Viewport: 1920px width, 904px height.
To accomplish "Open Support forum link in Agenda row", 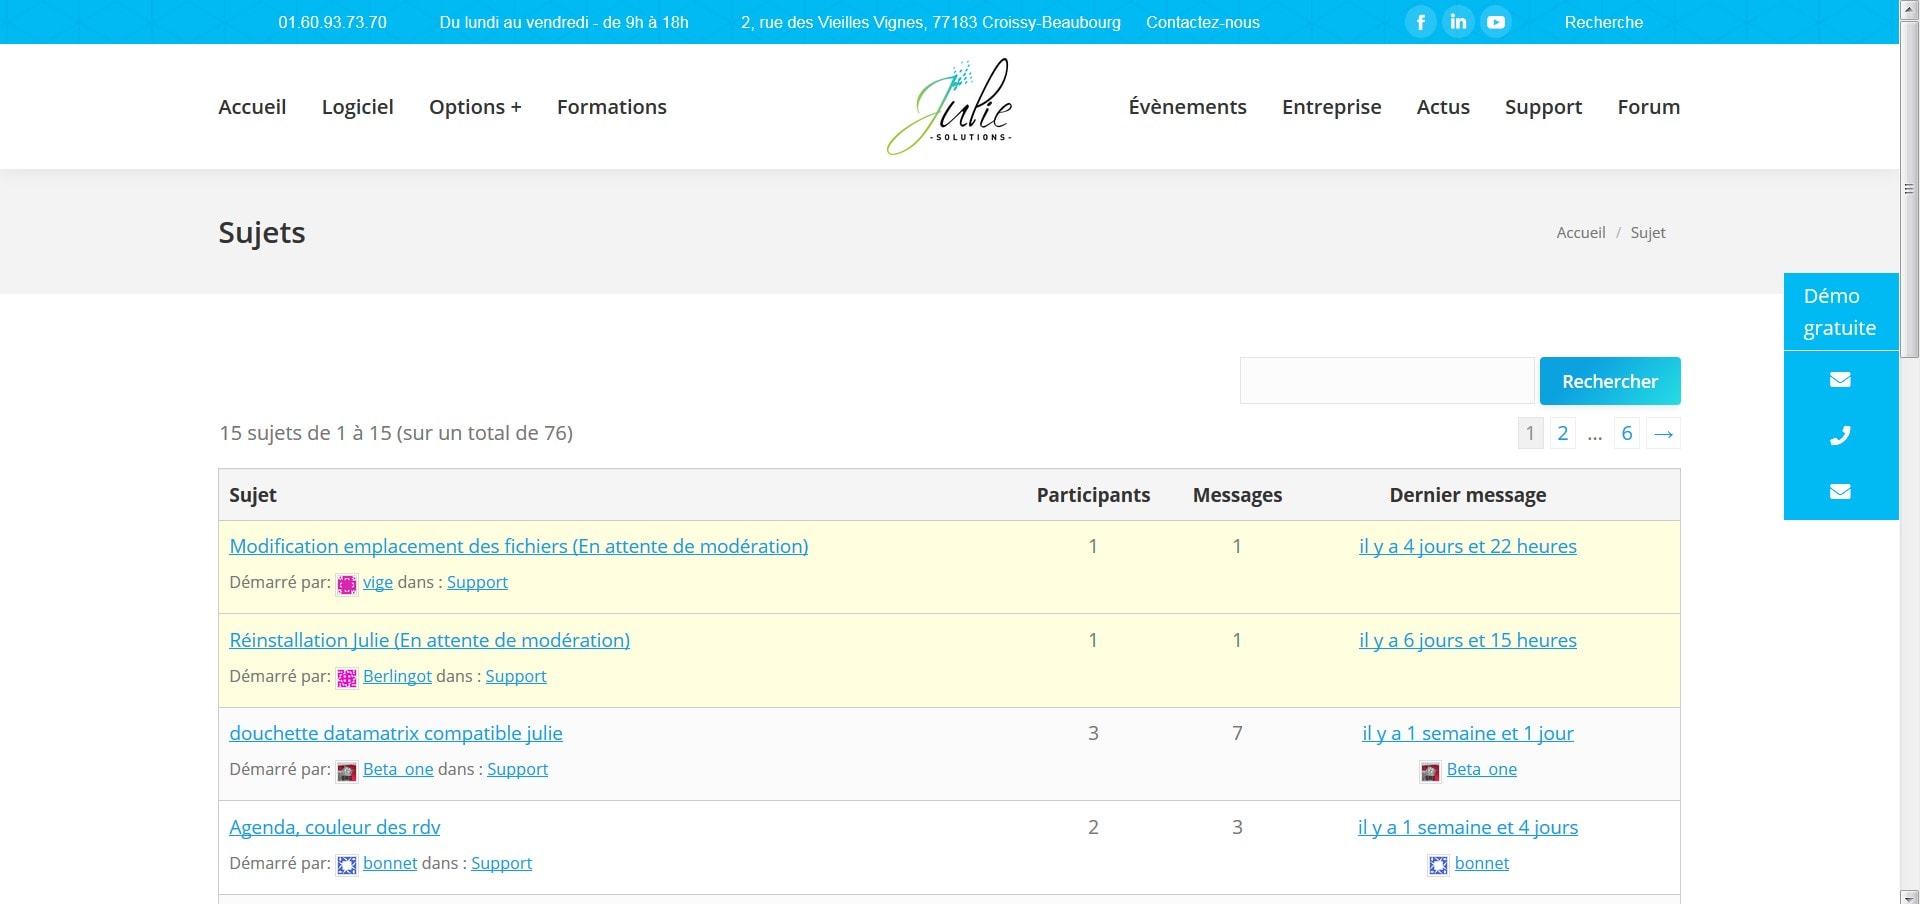I will 502,863.
